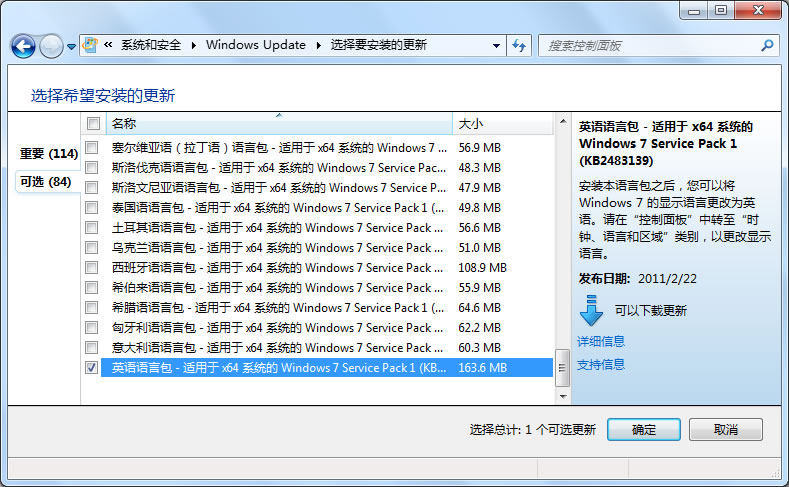
Task: Expand the arrow after 系统和安全 breadcrumb
Action: (194, 45)
